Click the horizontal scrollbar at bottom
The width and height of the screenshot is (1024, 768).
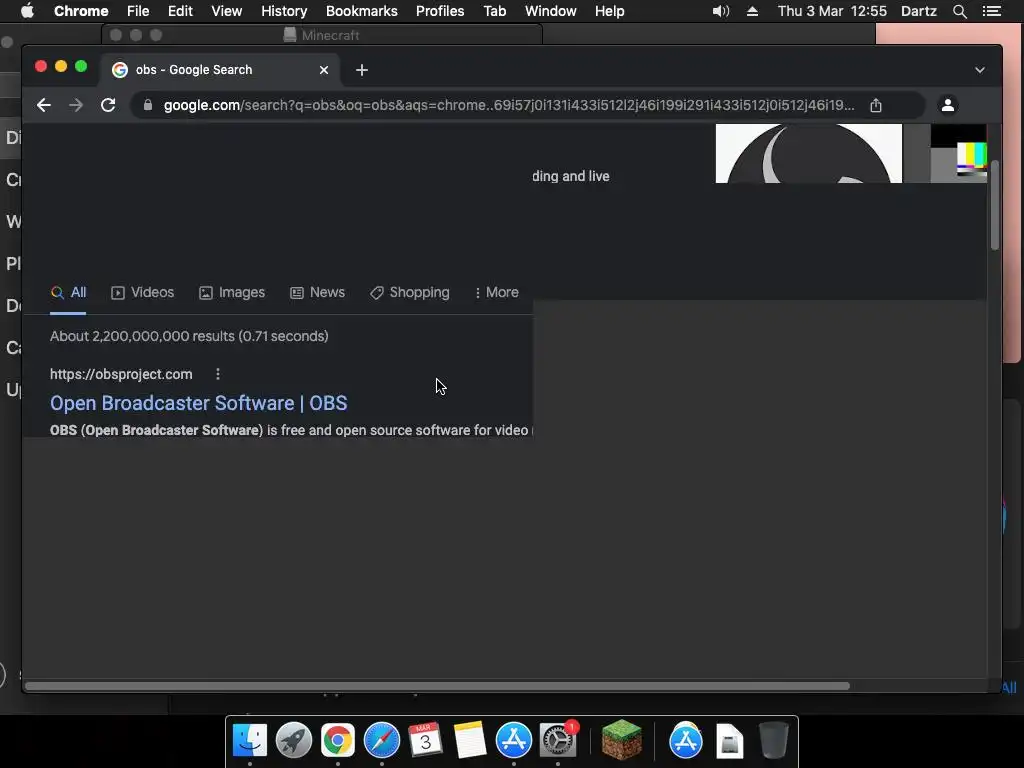point(438,686)
